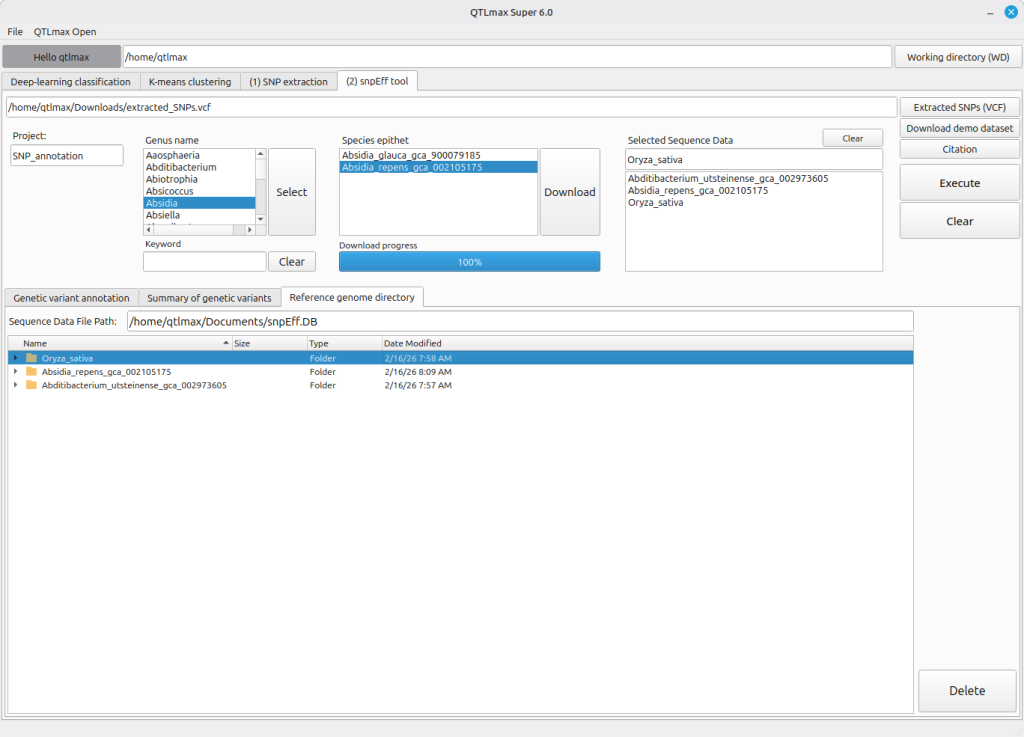Click the download progress bar

(x=469, y=262)
